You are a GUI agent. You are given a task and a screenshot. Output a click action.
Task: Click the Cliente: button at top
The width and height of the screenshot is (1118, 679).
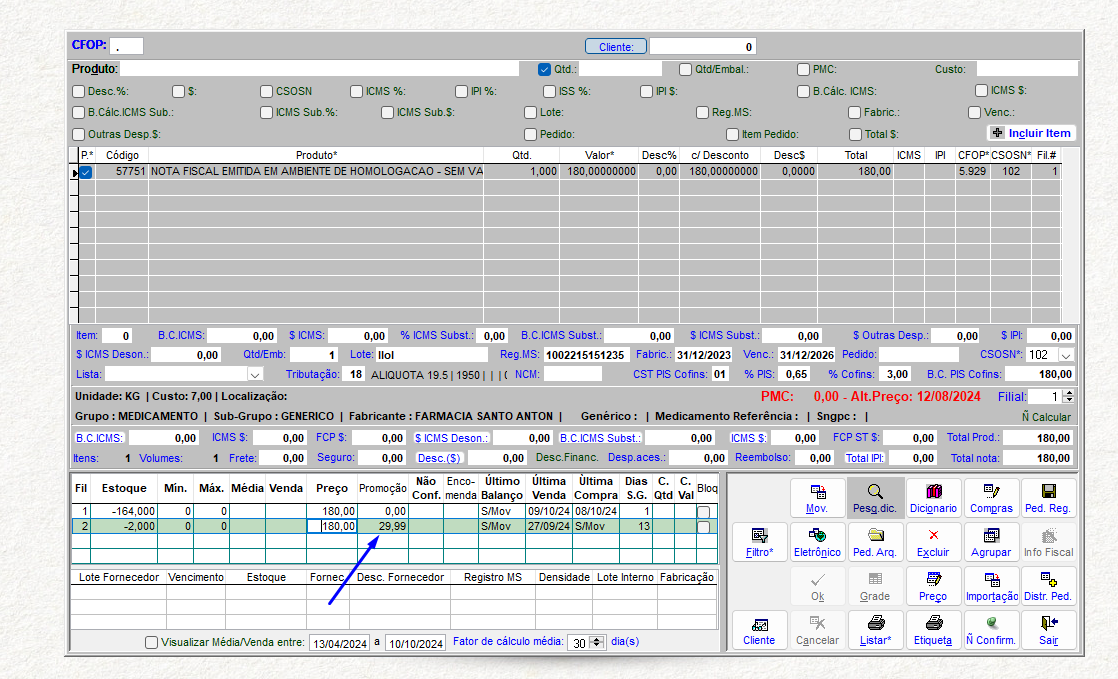click(616, 46)
